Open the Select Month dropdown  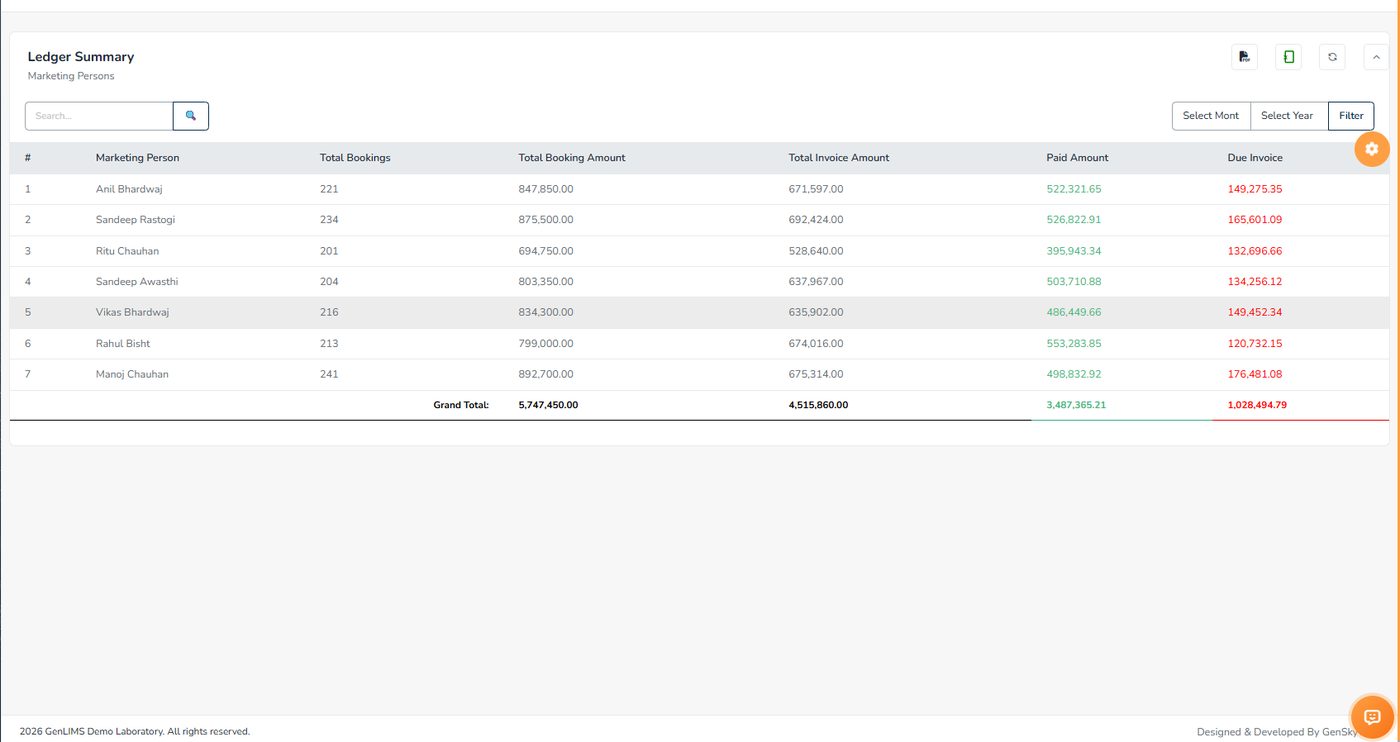[x=1211, y=116]
